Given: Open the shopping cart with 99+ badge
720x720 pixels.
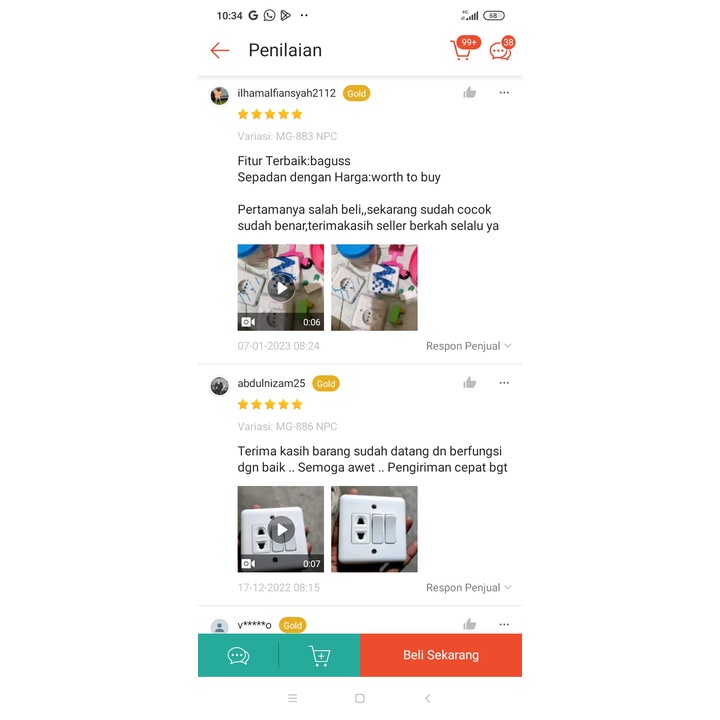Looking at the screenshot, I should tap(465, 48).
